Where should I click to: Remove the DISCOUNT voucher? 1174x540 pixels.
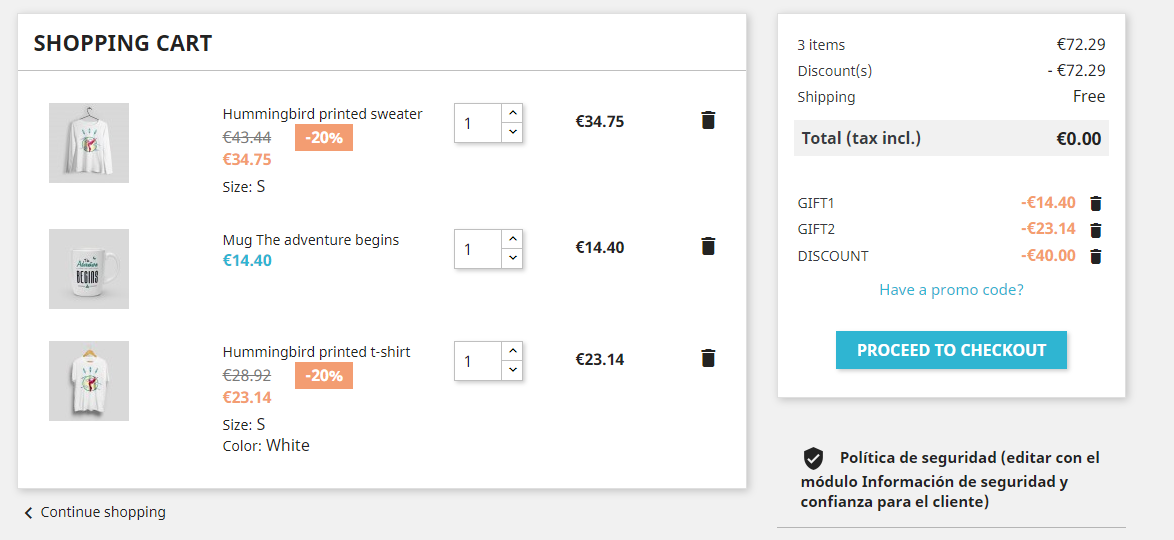[x=1095, y=256]
